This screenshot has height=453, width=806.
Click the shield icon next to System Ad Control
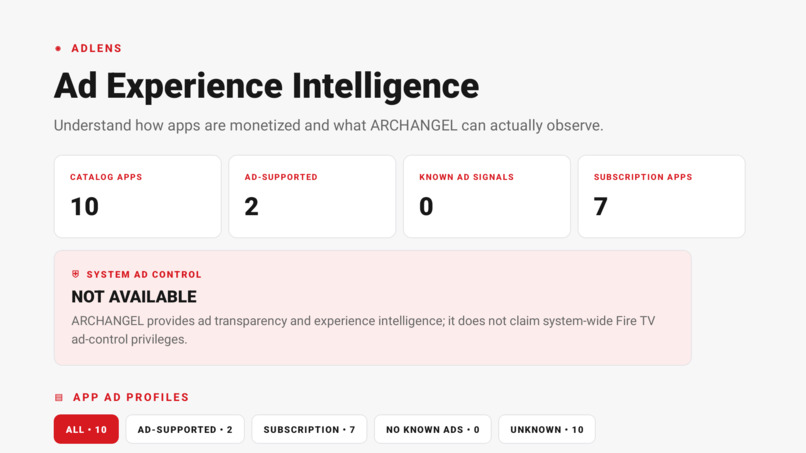click(76, 274)
